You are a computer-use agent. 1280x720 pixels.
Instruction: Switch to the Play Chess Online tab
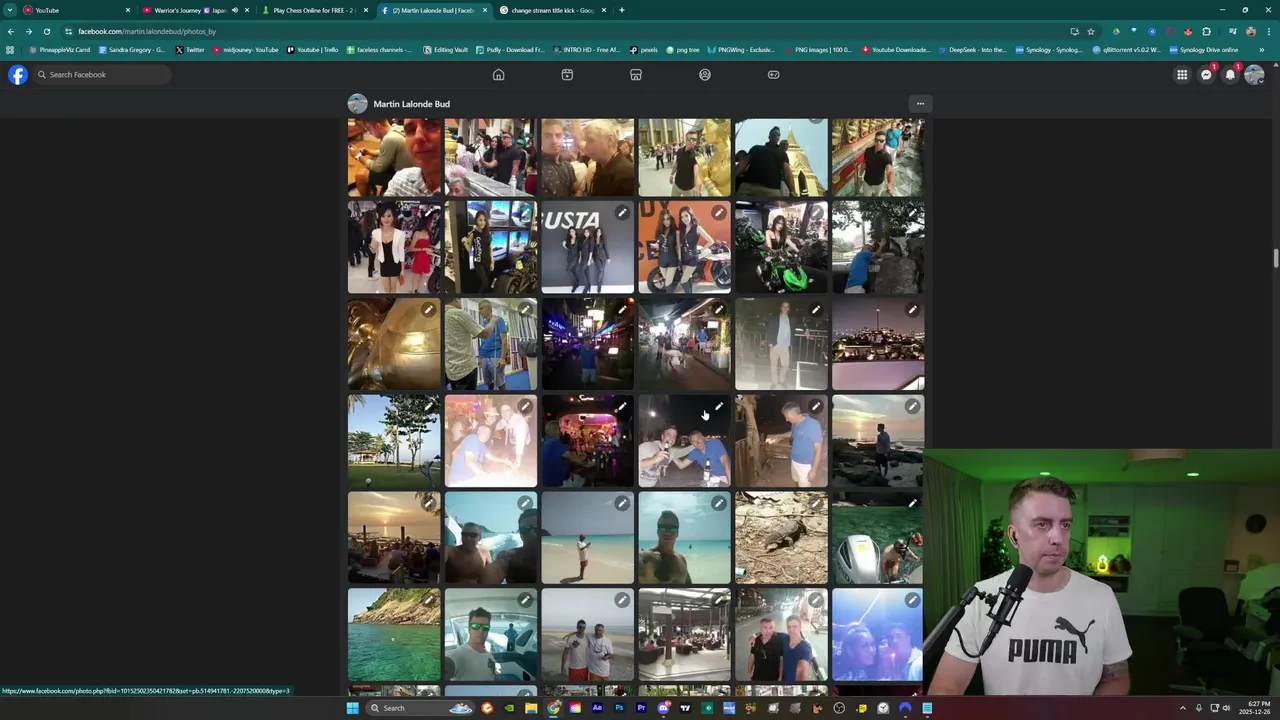coord(315,10)
